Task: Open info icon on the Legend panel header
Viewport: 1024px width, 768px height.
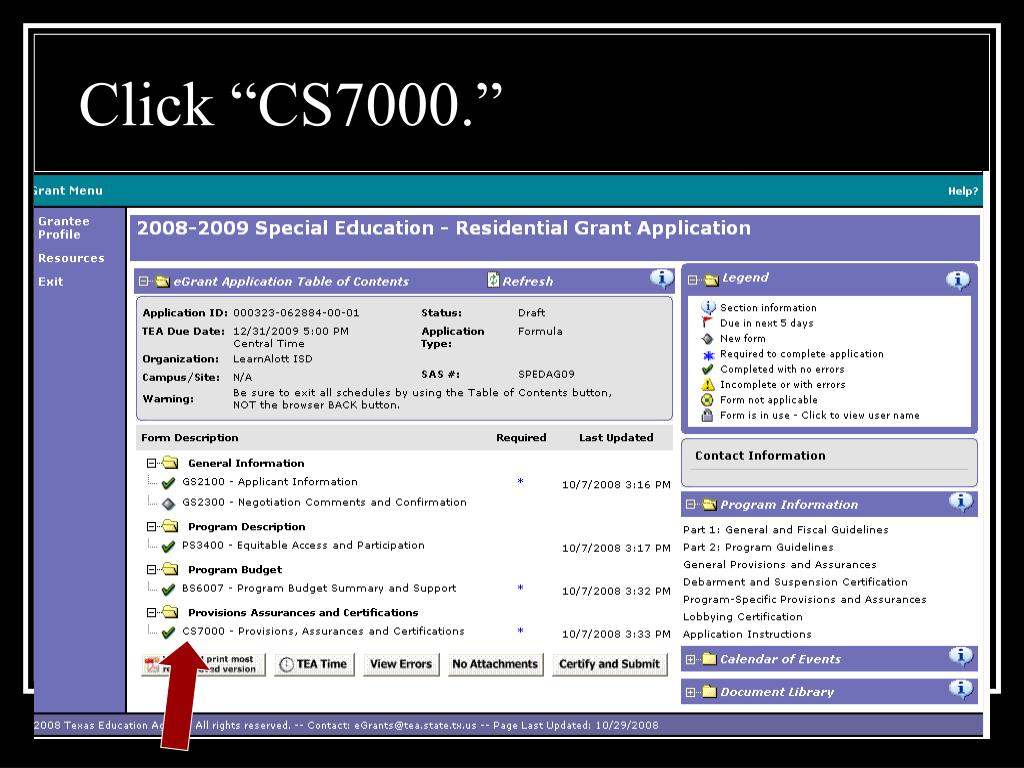Action: click(x=957, y=281)
